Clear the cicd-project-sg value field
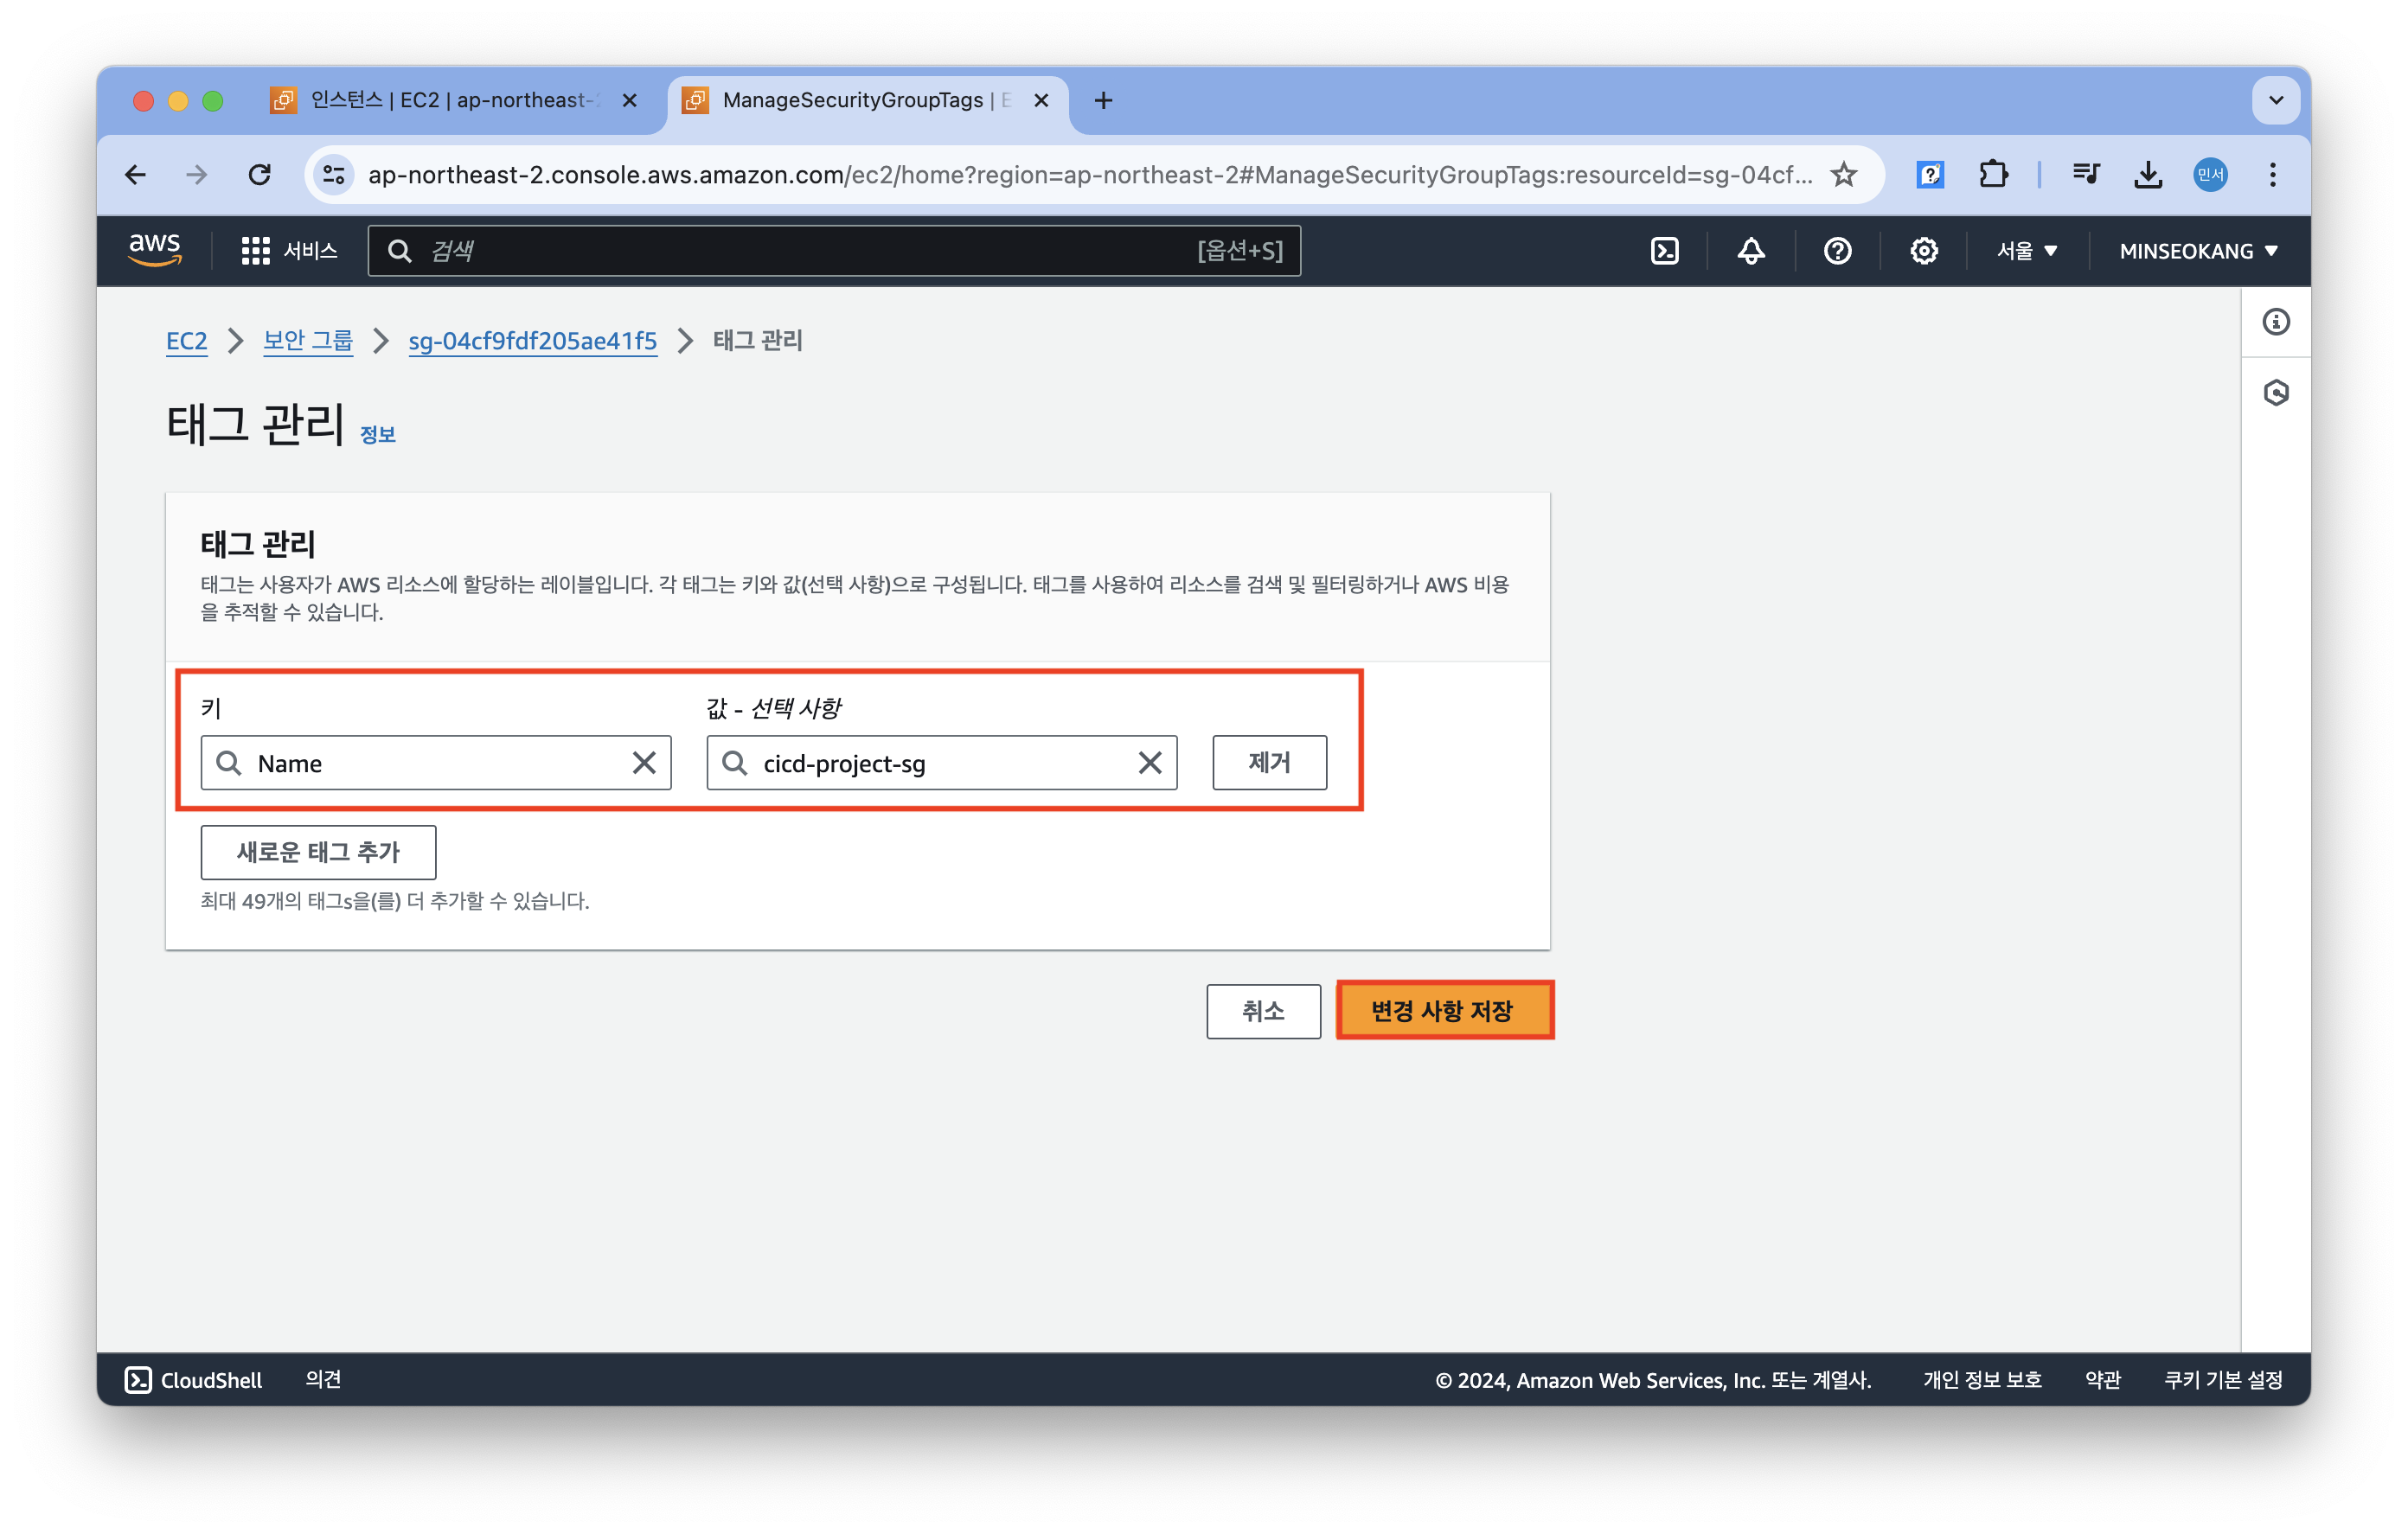 (x=1150, y=763)
